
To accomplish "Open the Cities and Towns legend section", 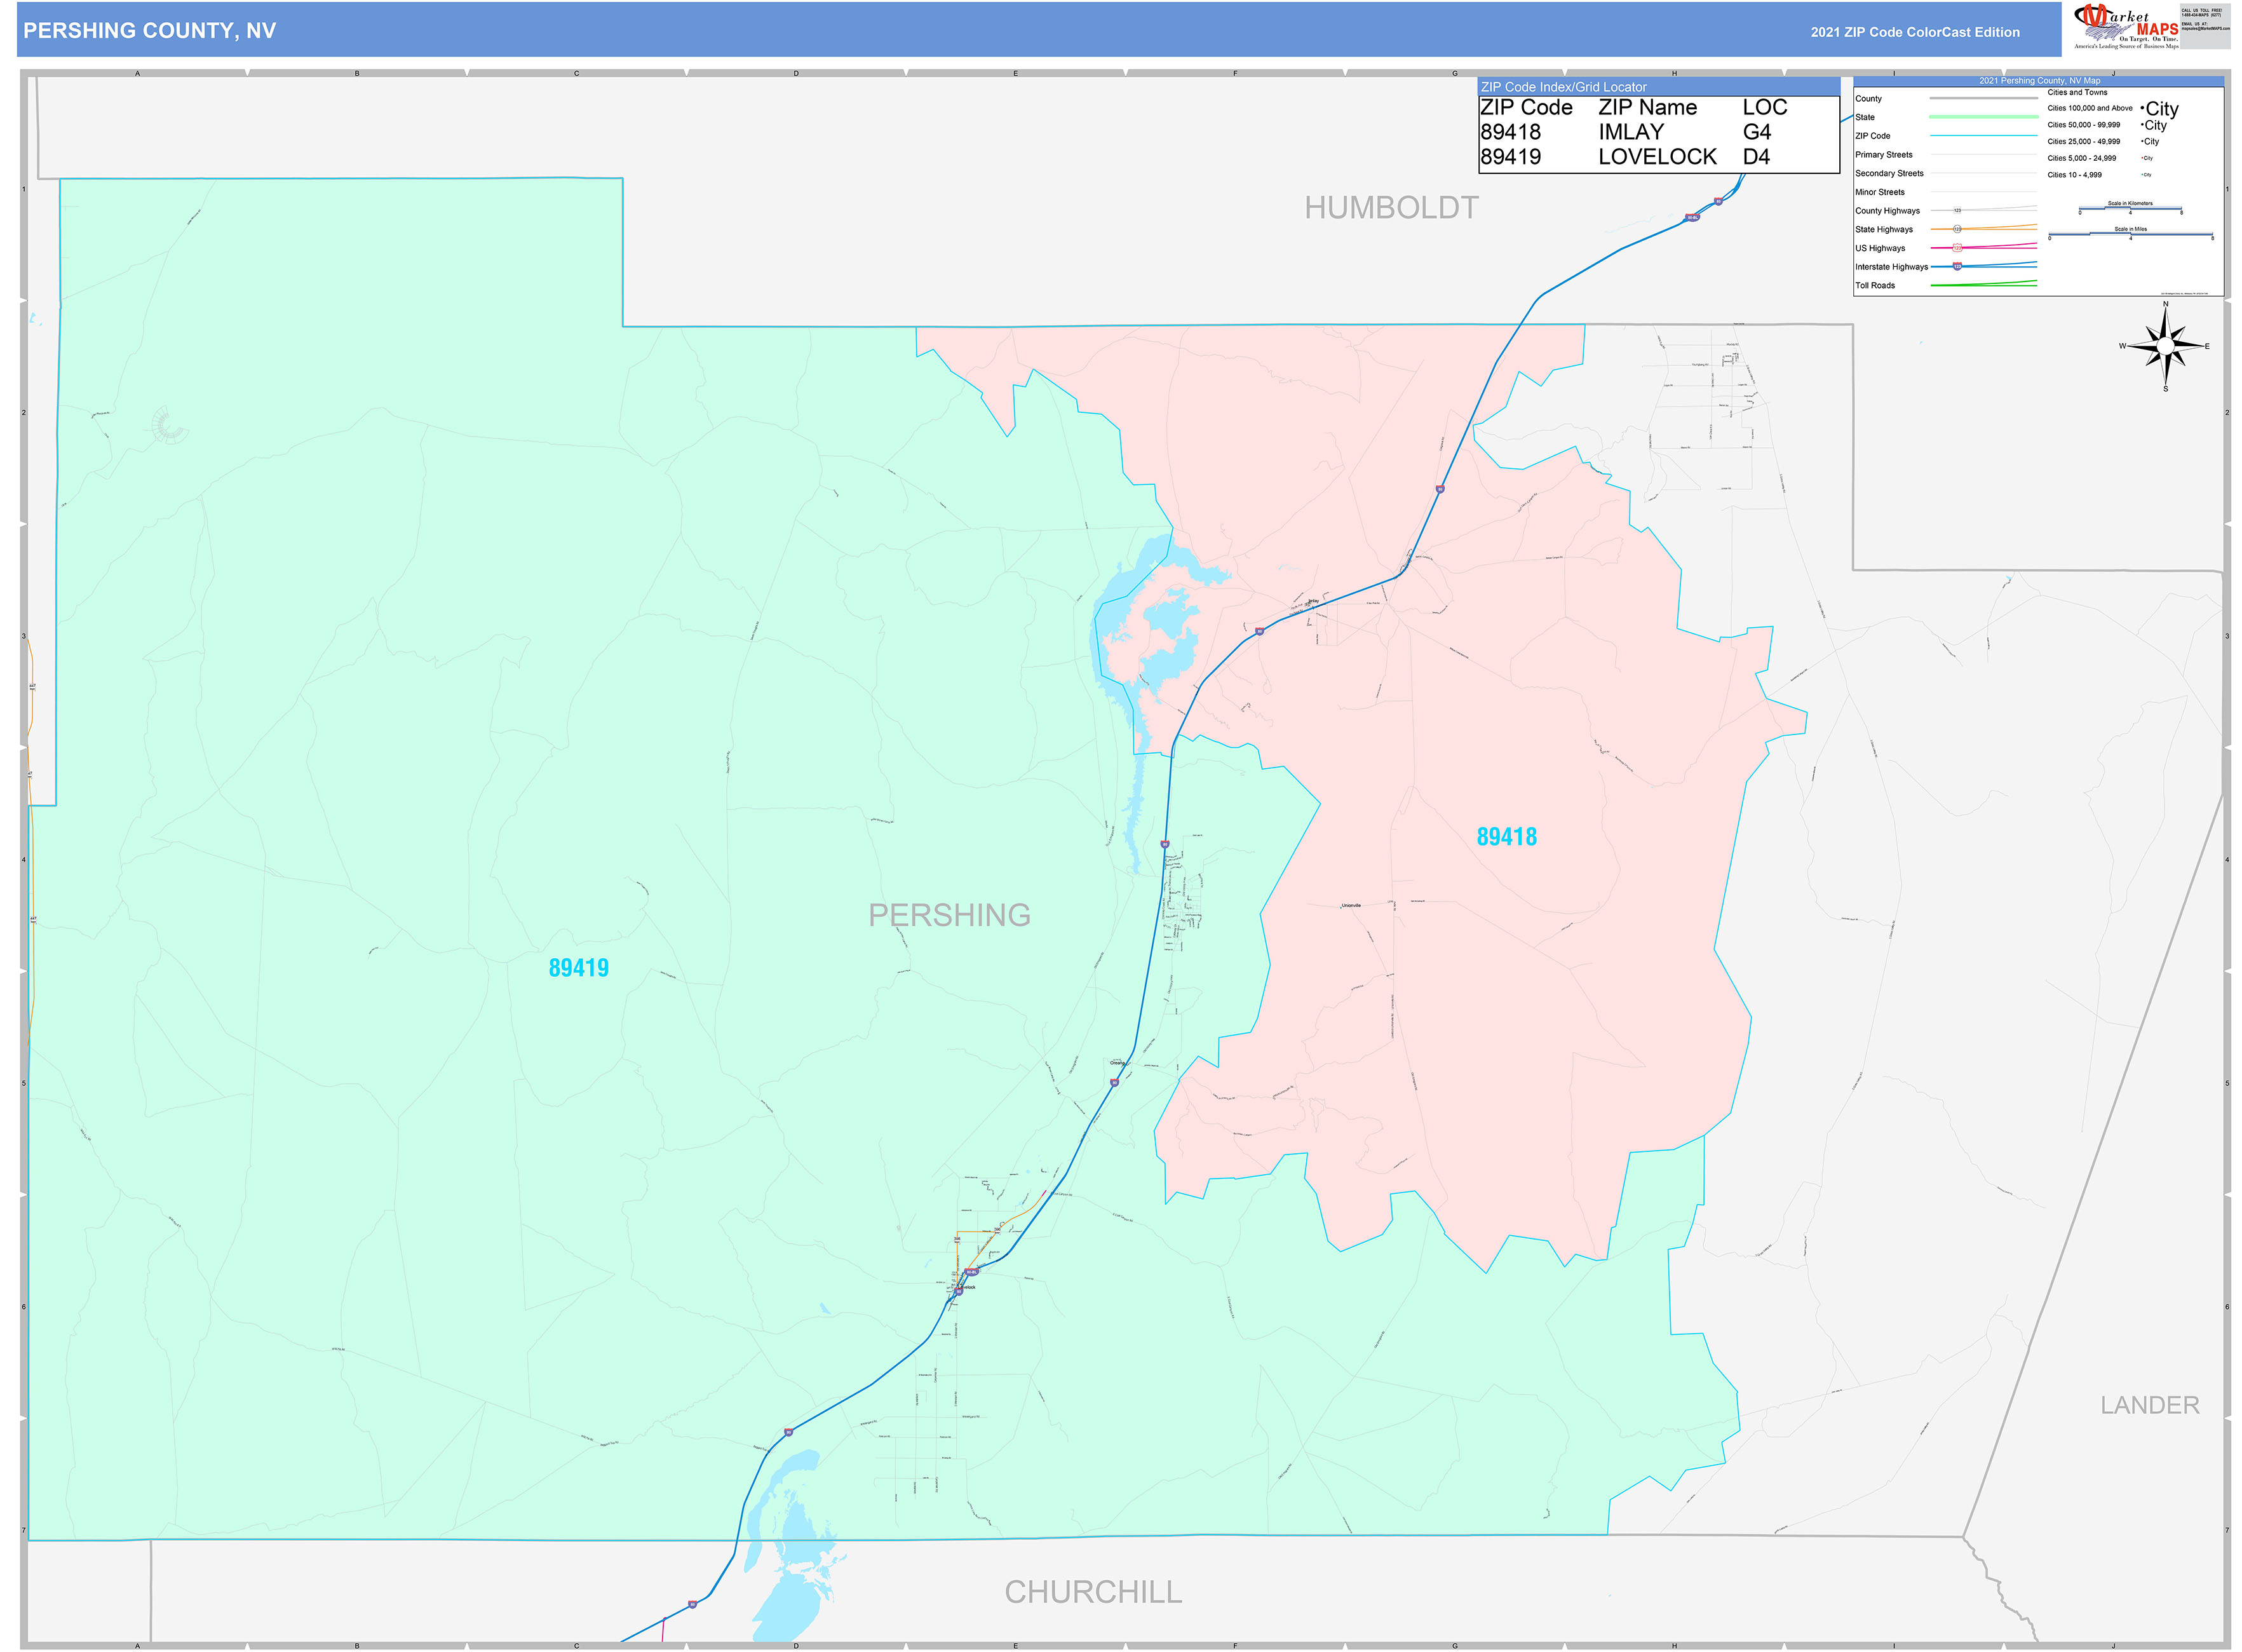I will 2078,92.
